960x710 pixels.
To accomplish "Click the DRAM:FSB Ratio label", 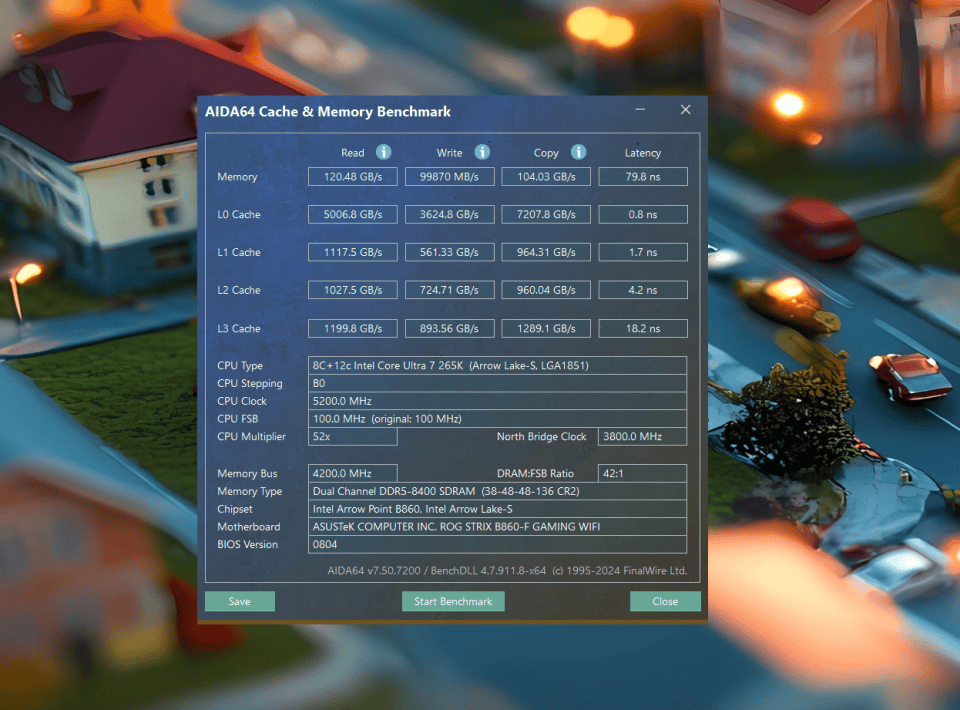I will point(535,473).
